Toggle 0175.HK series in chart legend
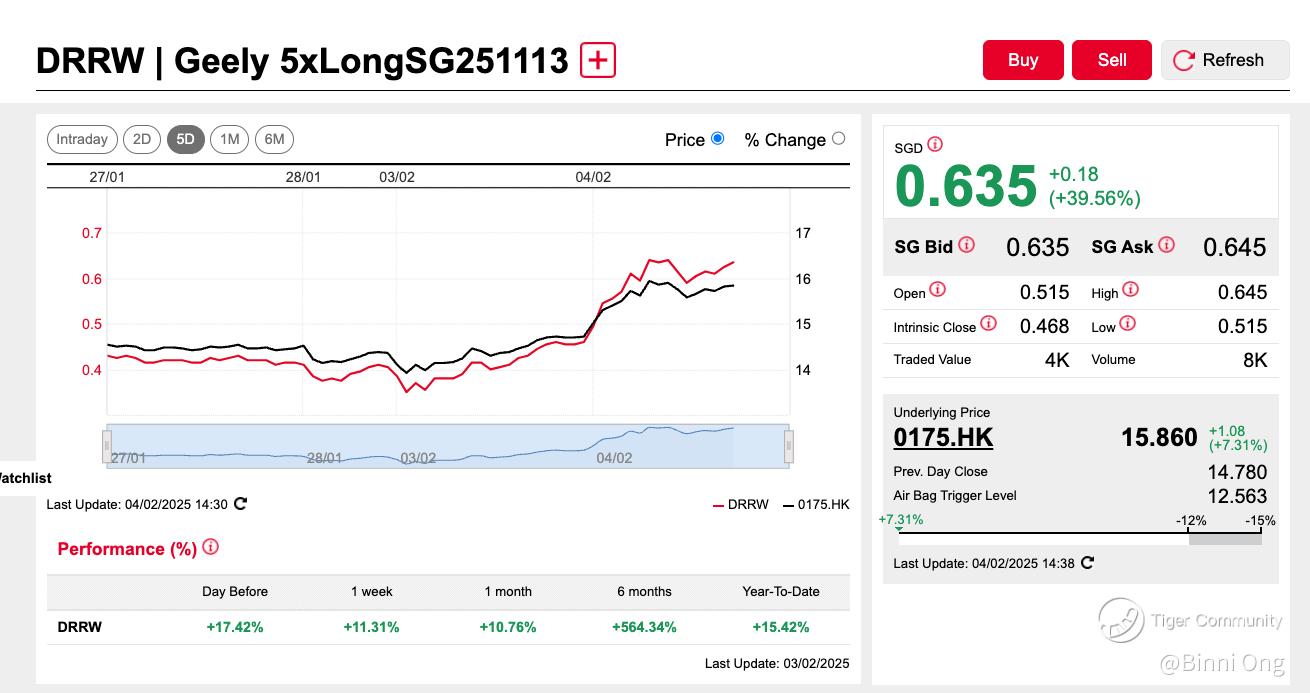This screenshot has height=693, width=1310. click(816, 504)
